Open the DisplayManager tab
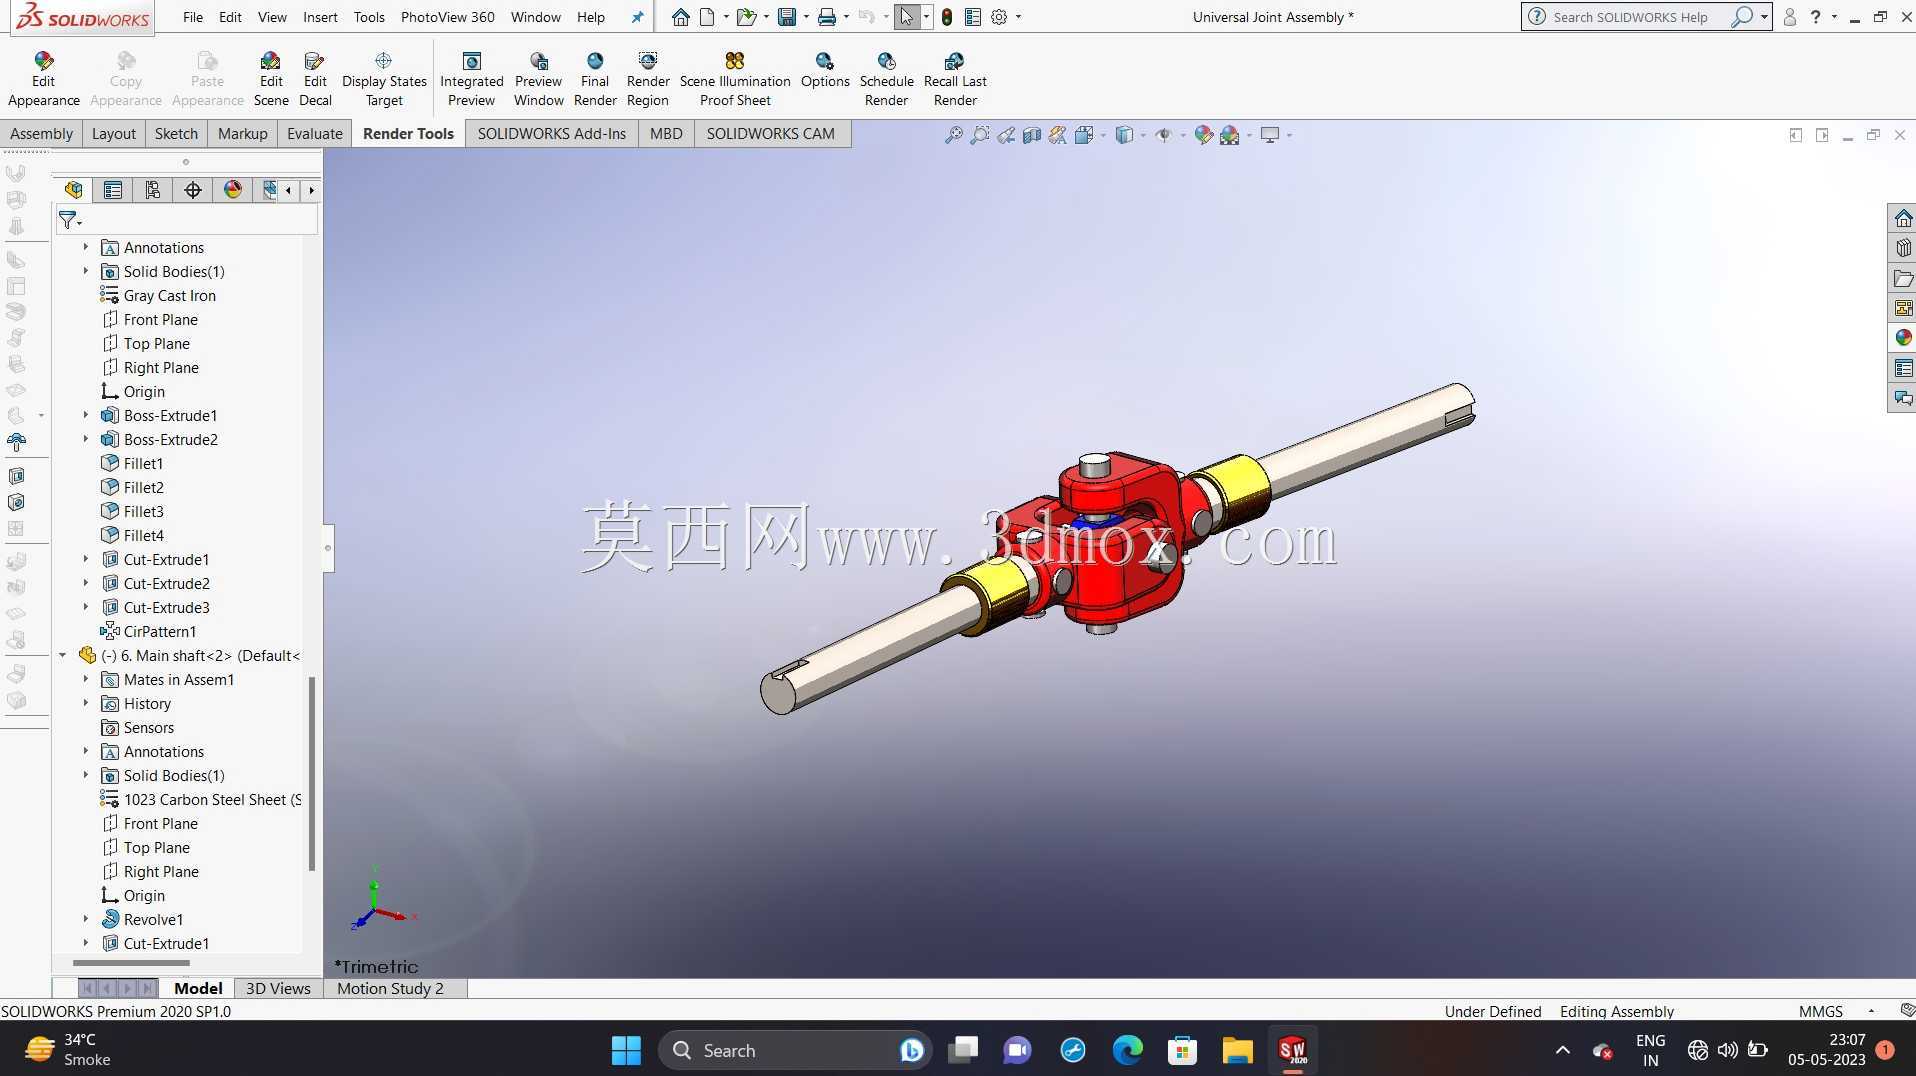 tap(233, 190)
